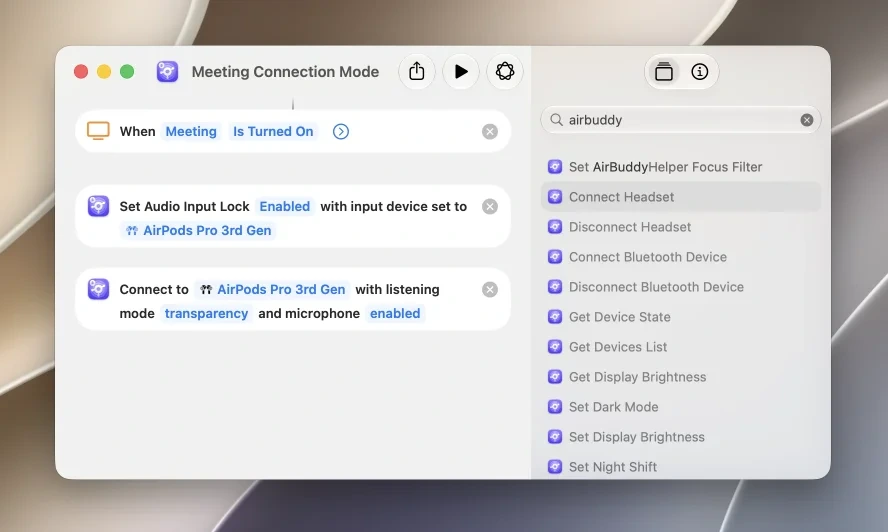Click icon beside Connect Bluetooth Device
The height and width of the screenshot is (532, 888).
tap(555, 257)
